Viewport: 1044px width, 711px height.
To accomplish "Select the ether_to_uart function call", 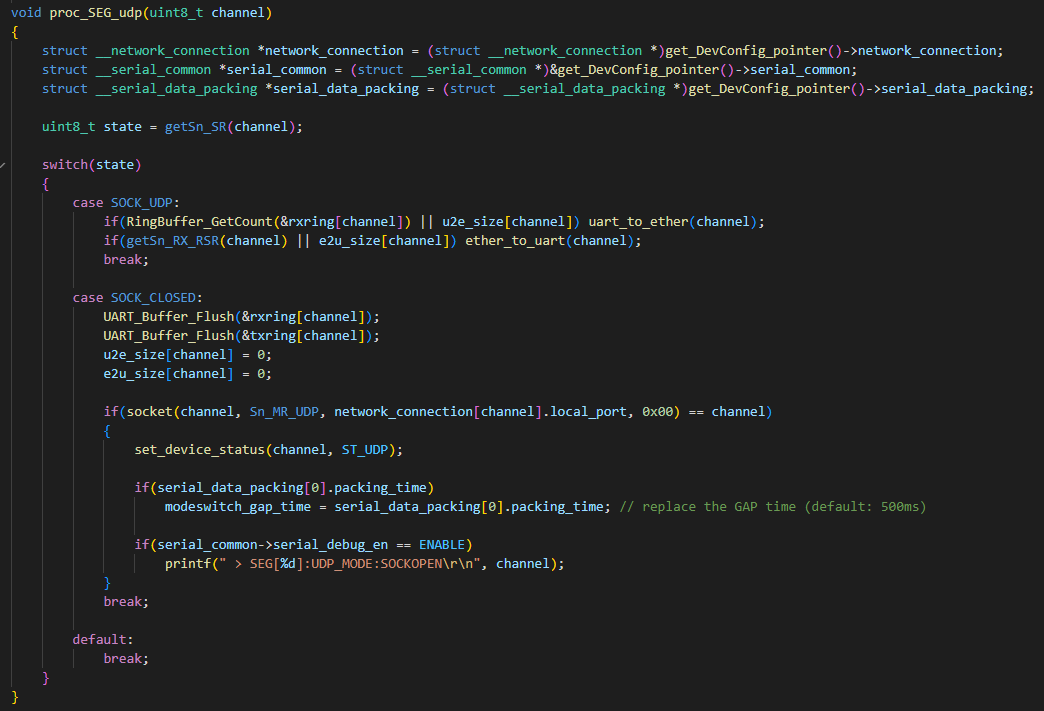I will 515,240.
